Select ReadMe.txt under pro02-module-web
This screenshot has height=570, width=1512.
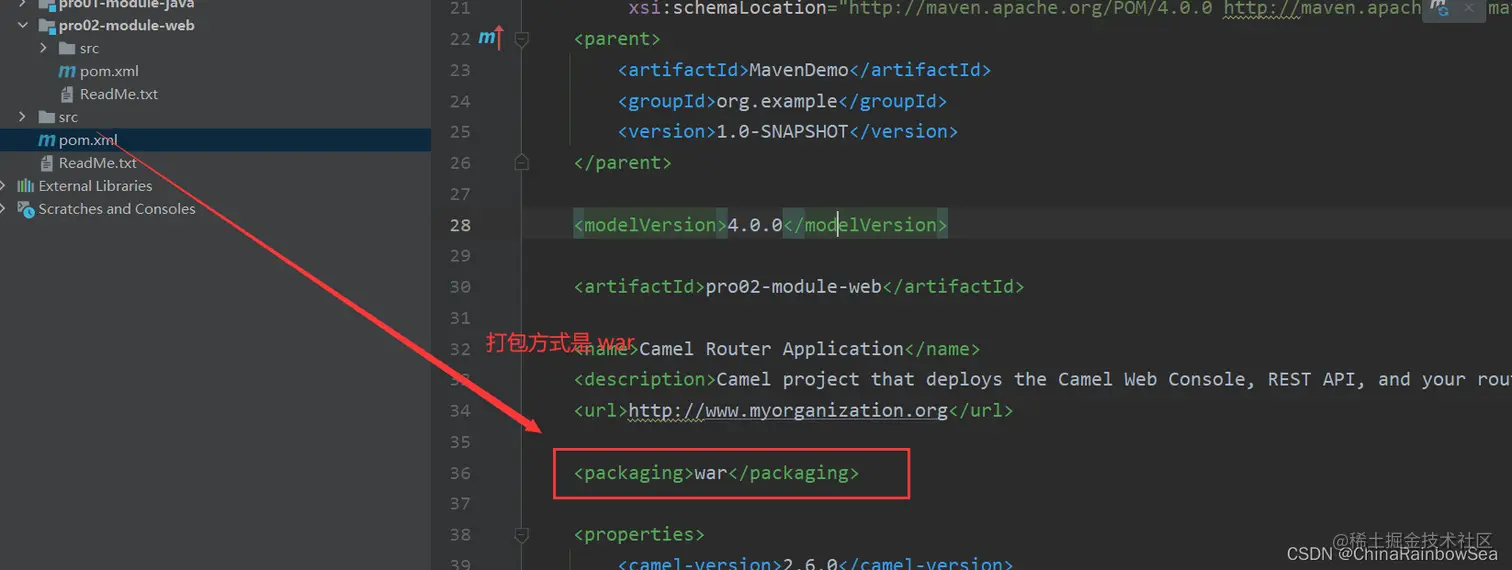pos(119,94)
